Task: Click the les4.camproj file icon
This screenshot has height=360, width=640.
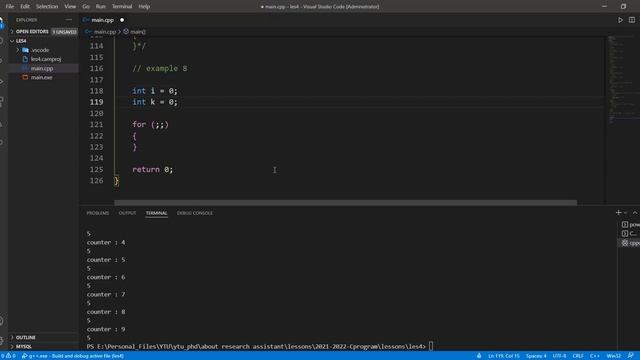Action: (x=25, y=59)
